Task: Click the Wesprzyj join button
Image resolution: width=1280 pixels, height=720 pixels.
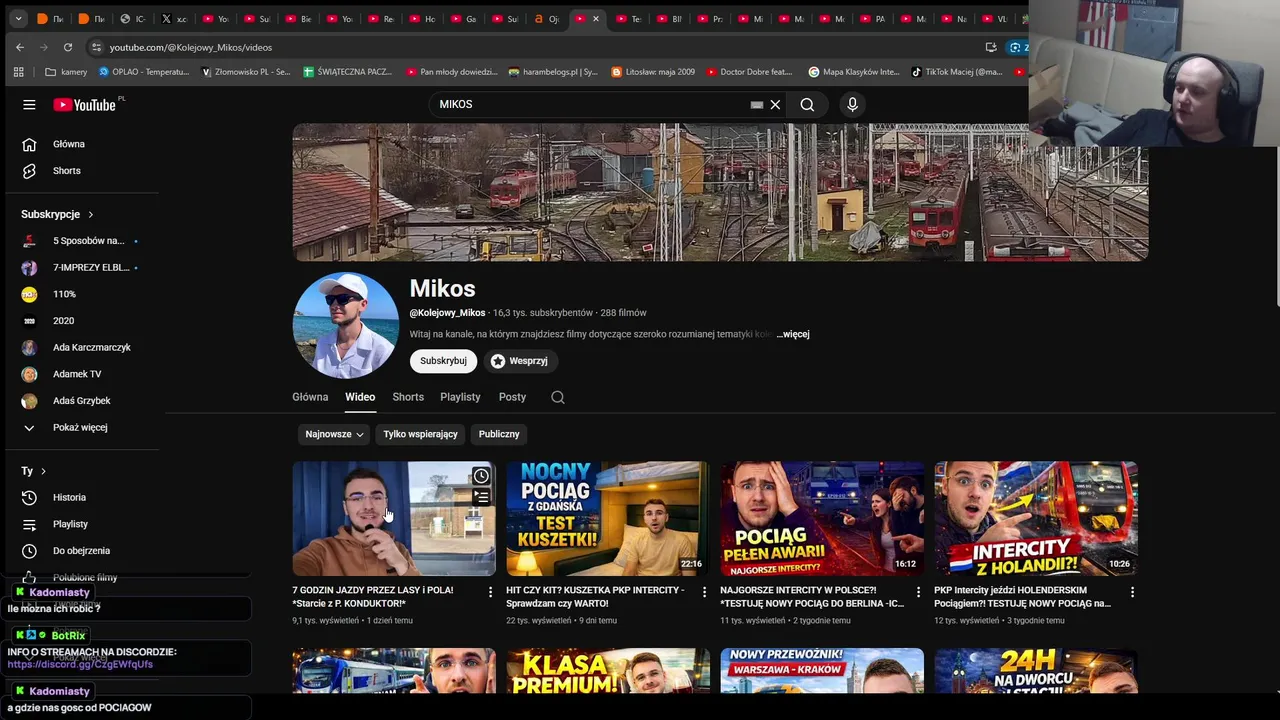Action: pos(519,361)
